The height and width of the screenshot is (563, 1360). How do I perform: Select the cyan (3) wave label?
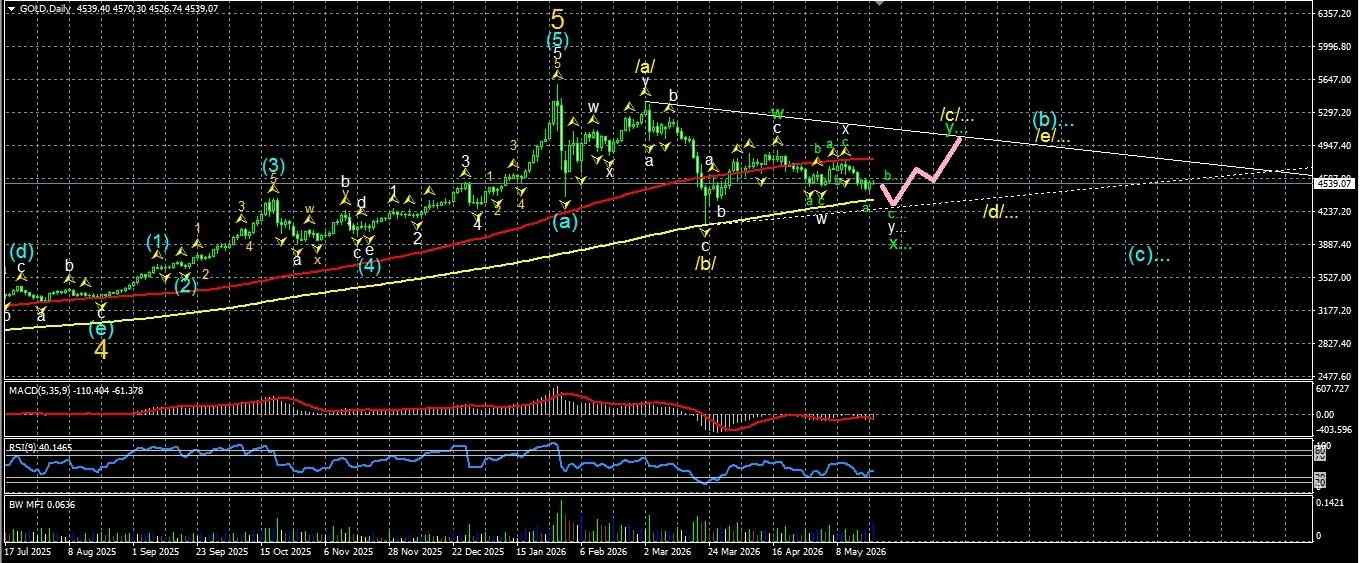point(275,165)
